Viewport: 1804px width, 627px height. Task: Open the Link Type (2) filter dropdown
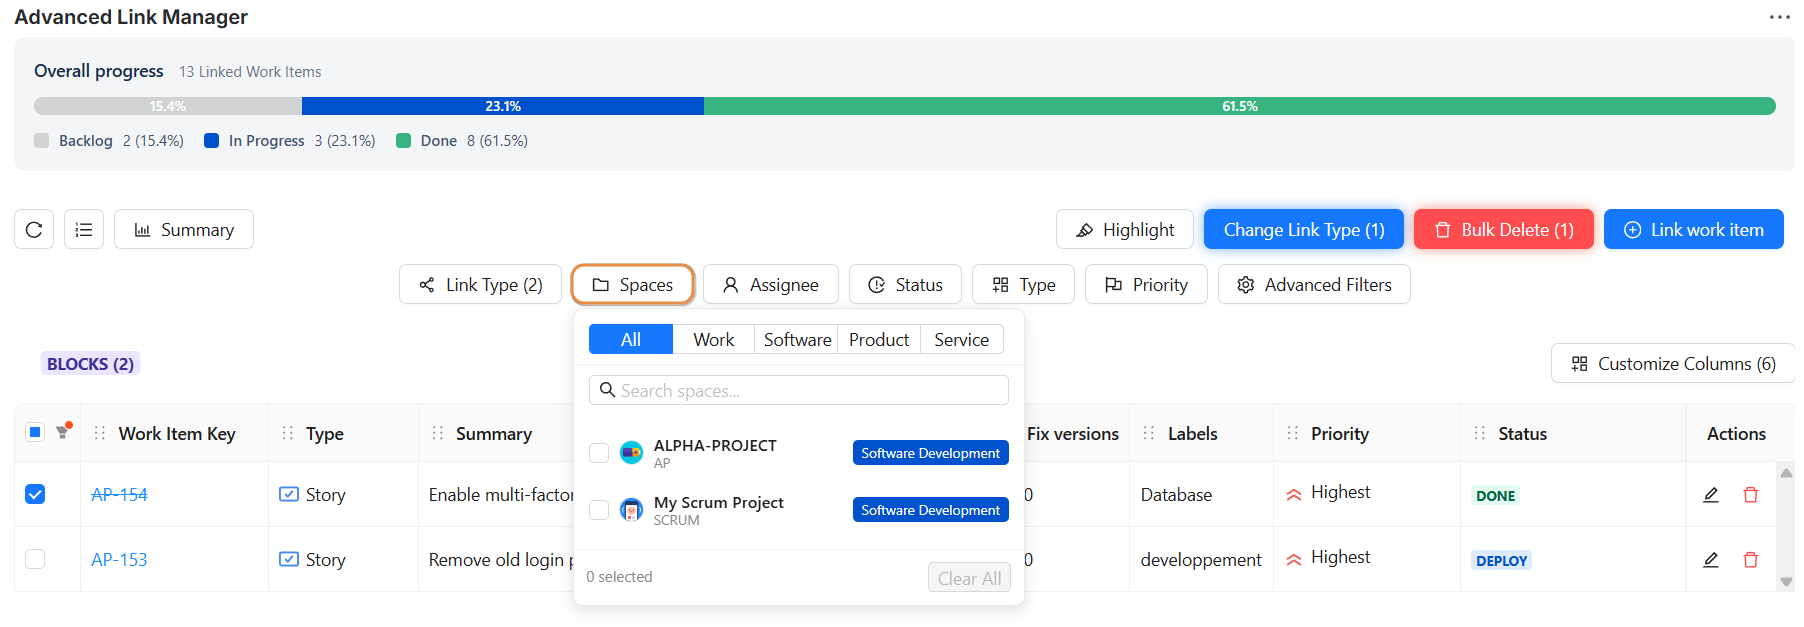click(481, 285)
